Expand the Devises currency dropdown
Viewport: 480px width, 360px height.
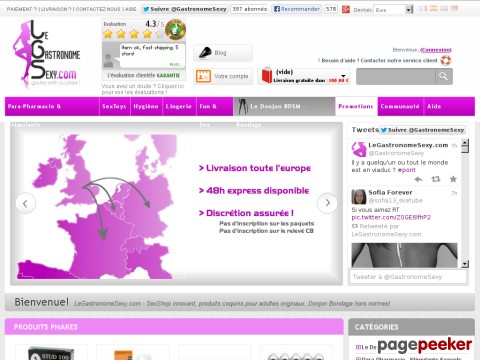[409, 10]
